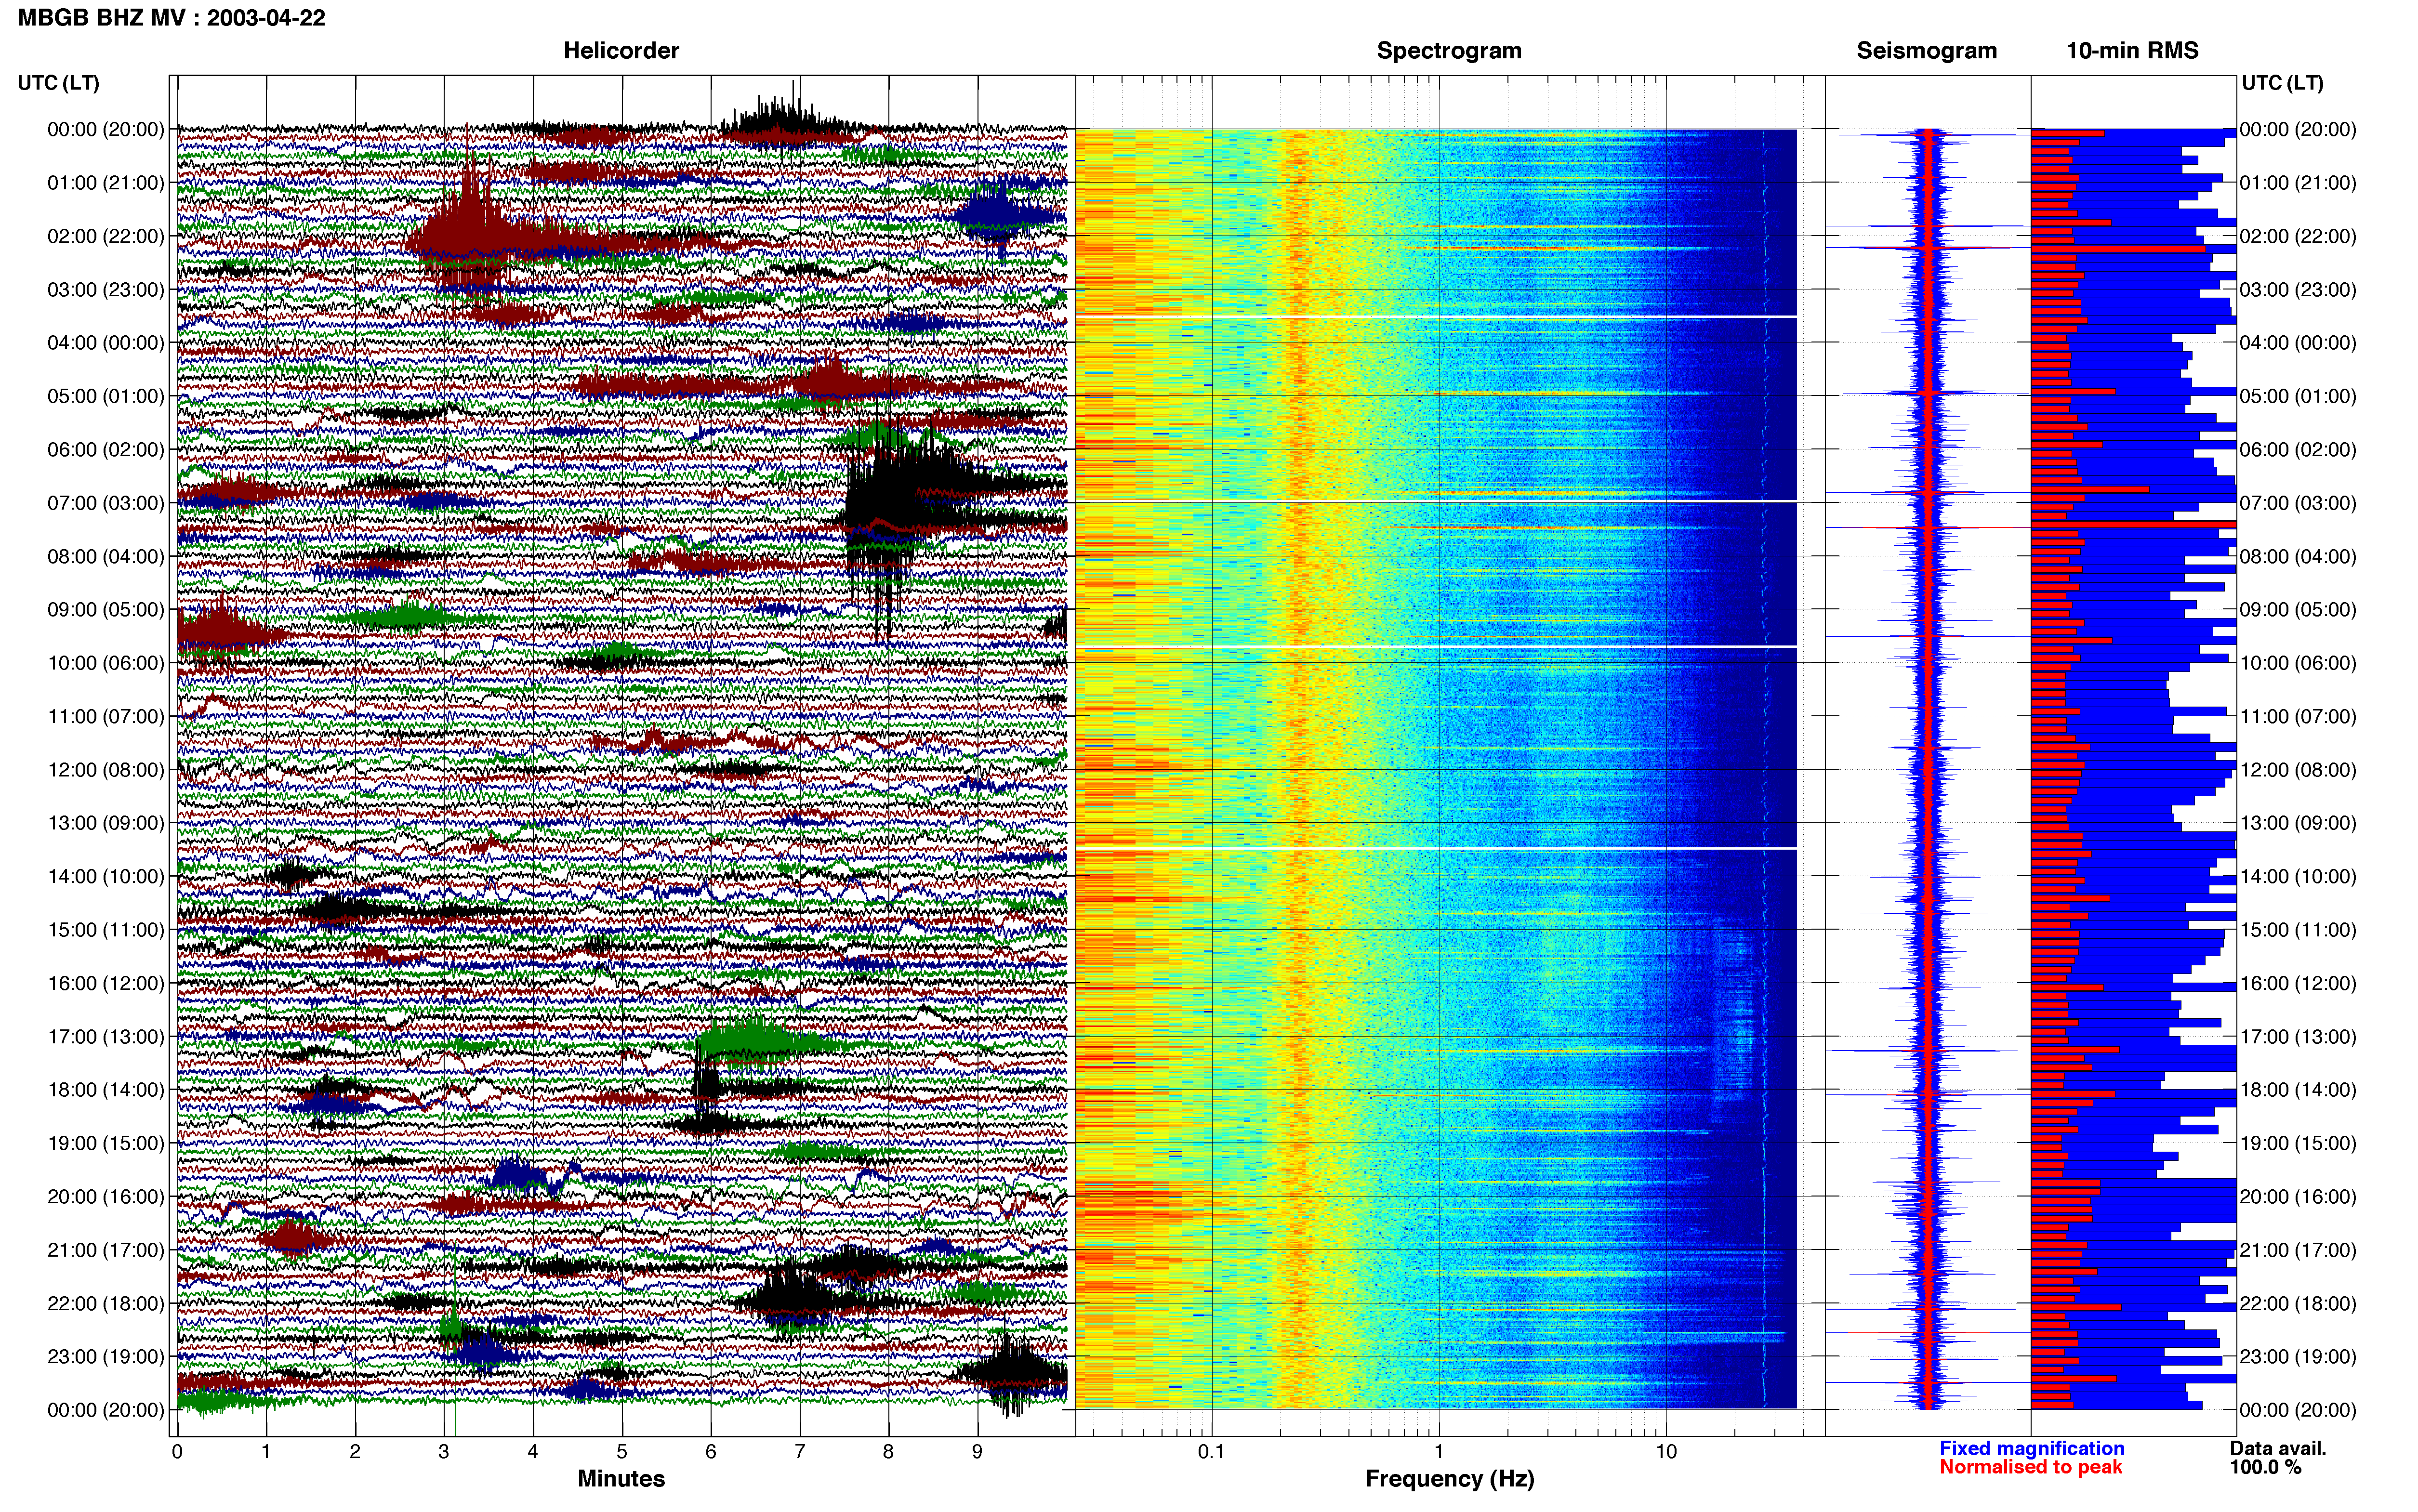
Task: Click the 100.0 % data availability value
Action: [x=2265, y=1467]
